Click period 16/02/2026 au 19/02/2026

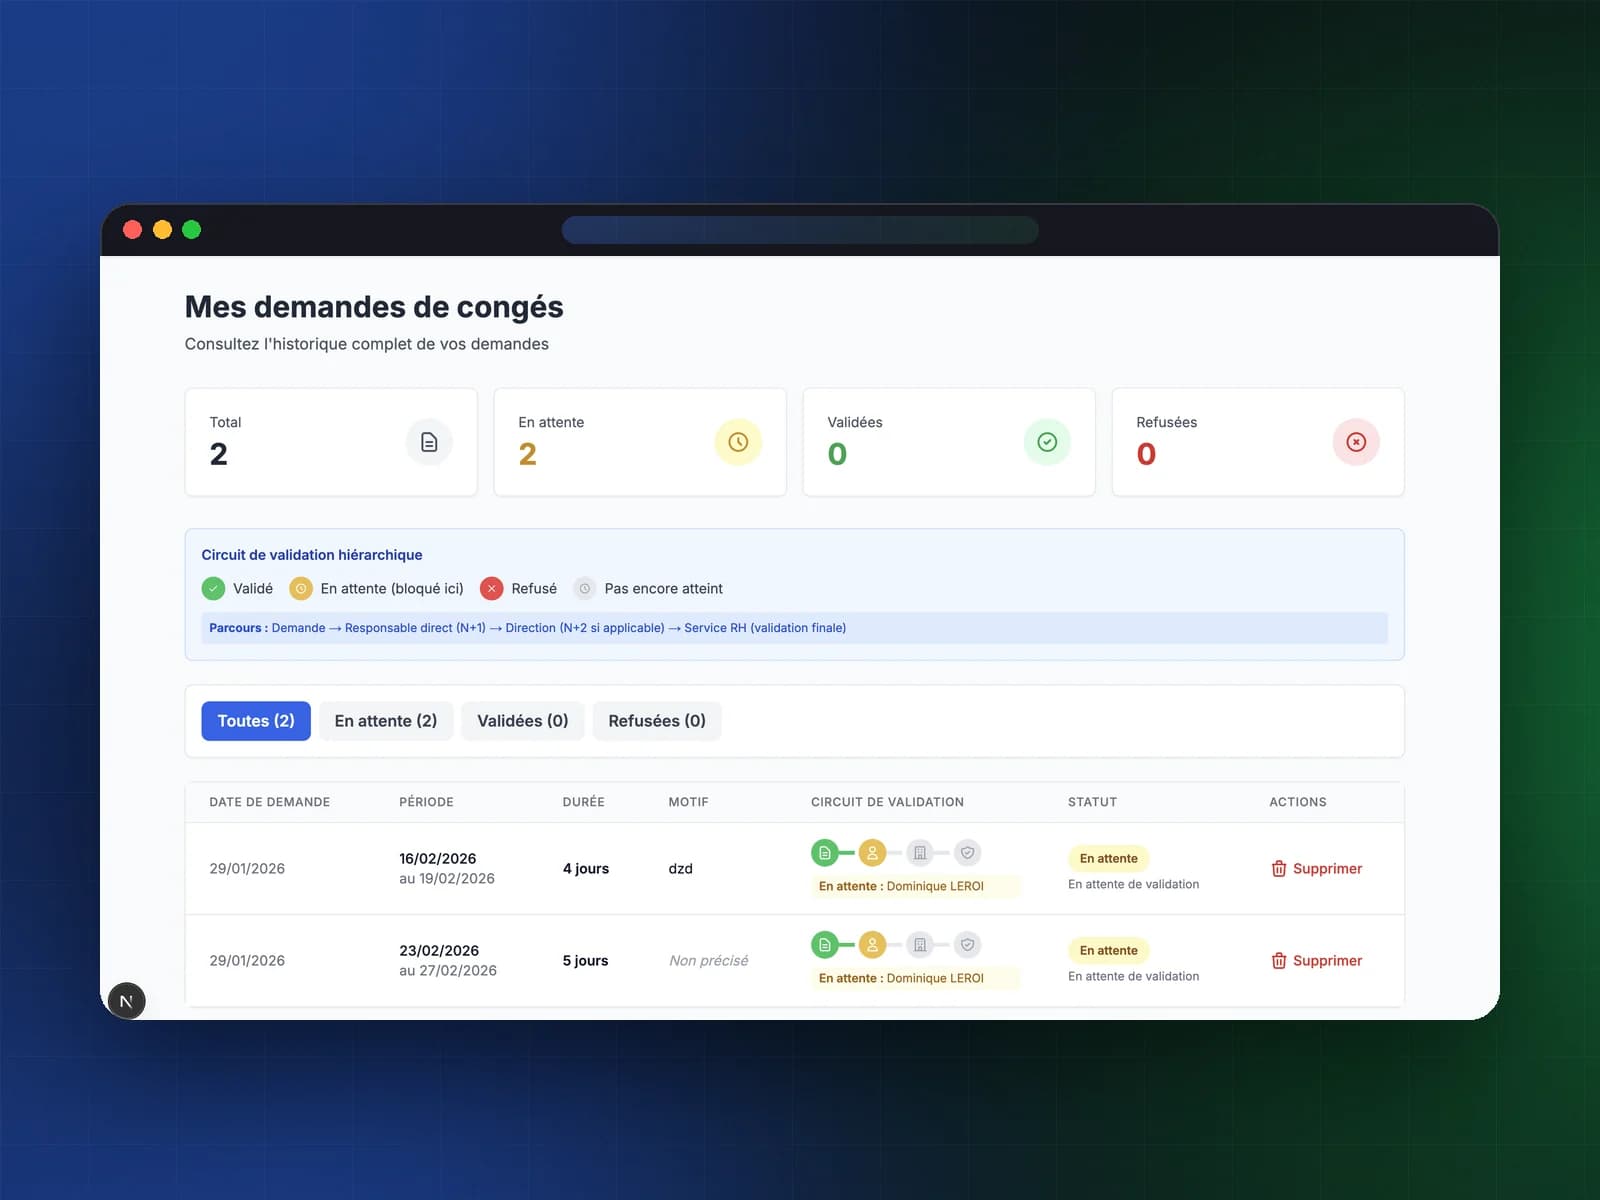coord(447,869)
